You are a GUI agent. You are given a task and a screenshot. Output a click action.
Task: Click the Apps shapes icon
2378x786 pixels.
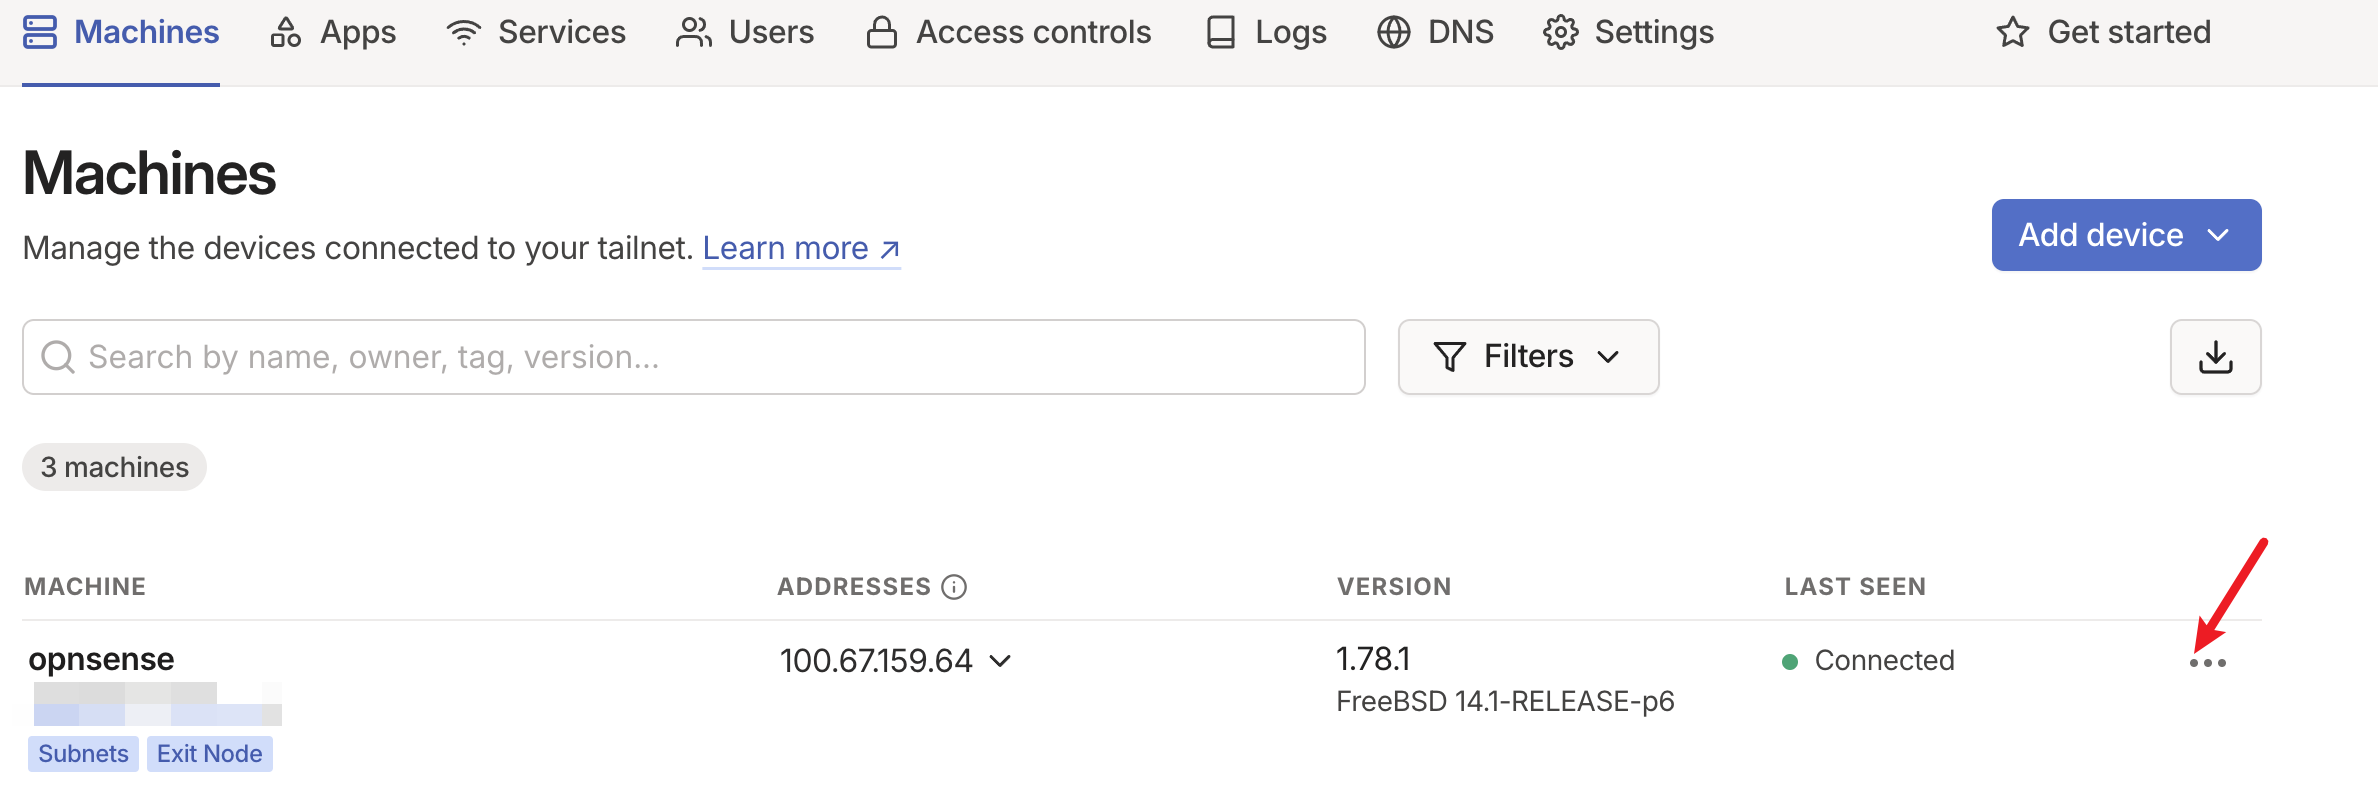point(286,33)
